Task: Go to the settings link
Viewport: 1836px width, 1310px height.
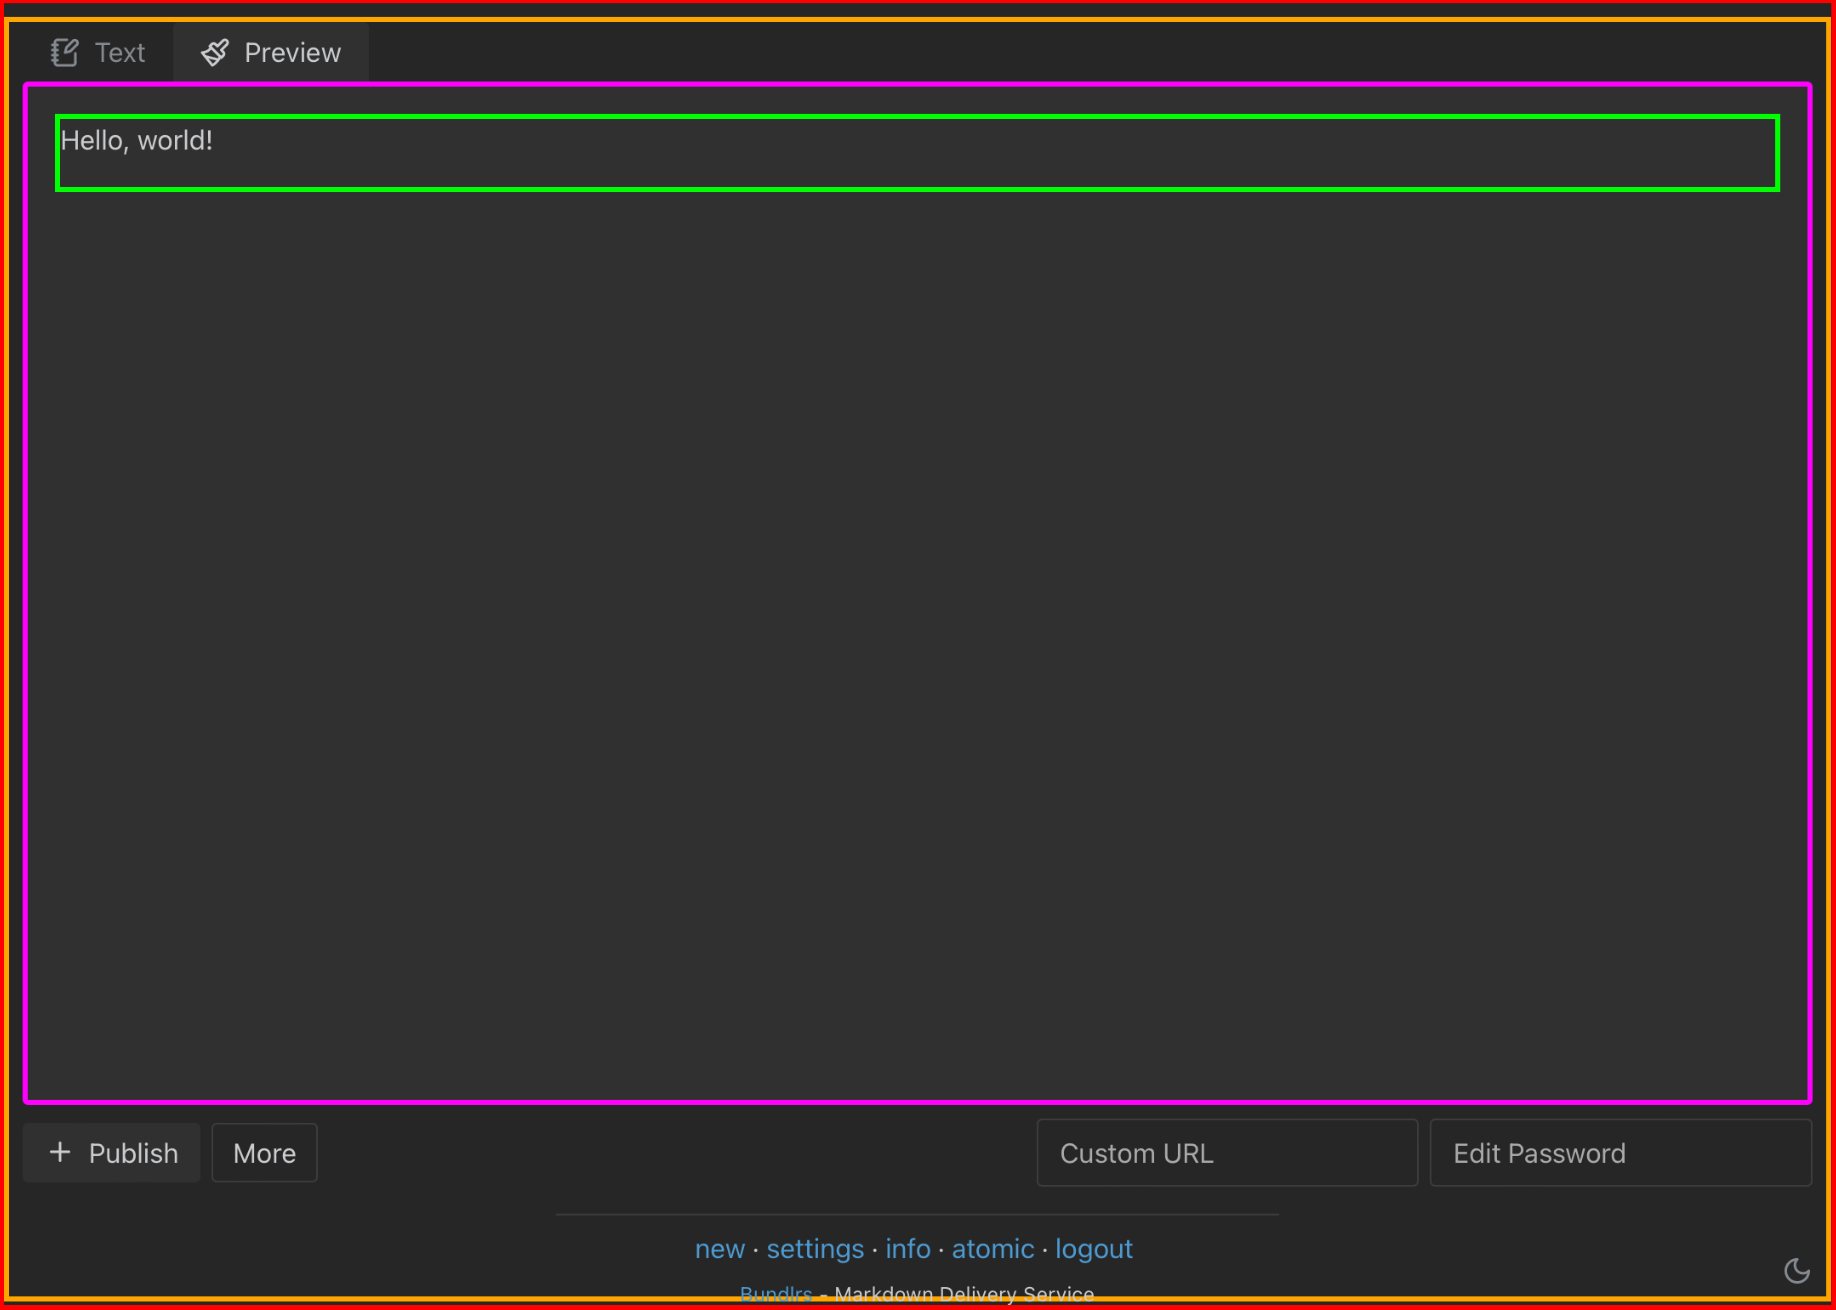Action: click(x=815, y=1249)
